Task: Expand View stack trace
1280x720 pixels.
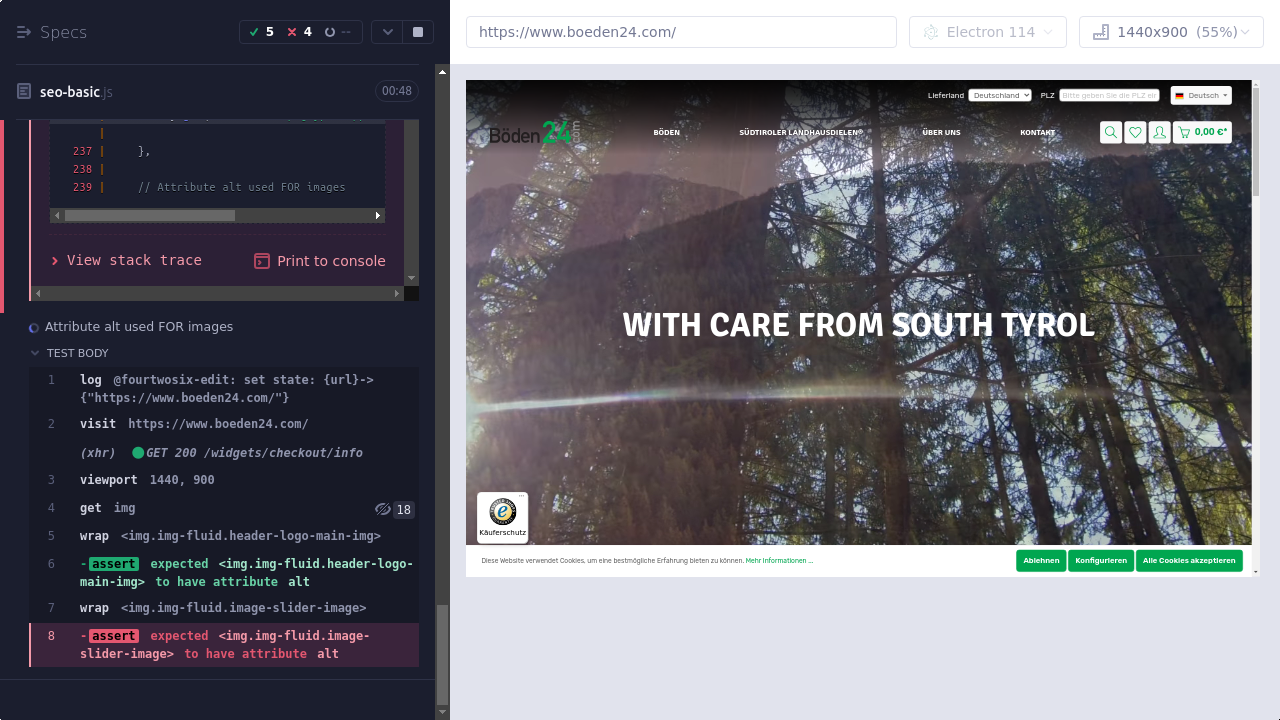Action: pos(126,260)
